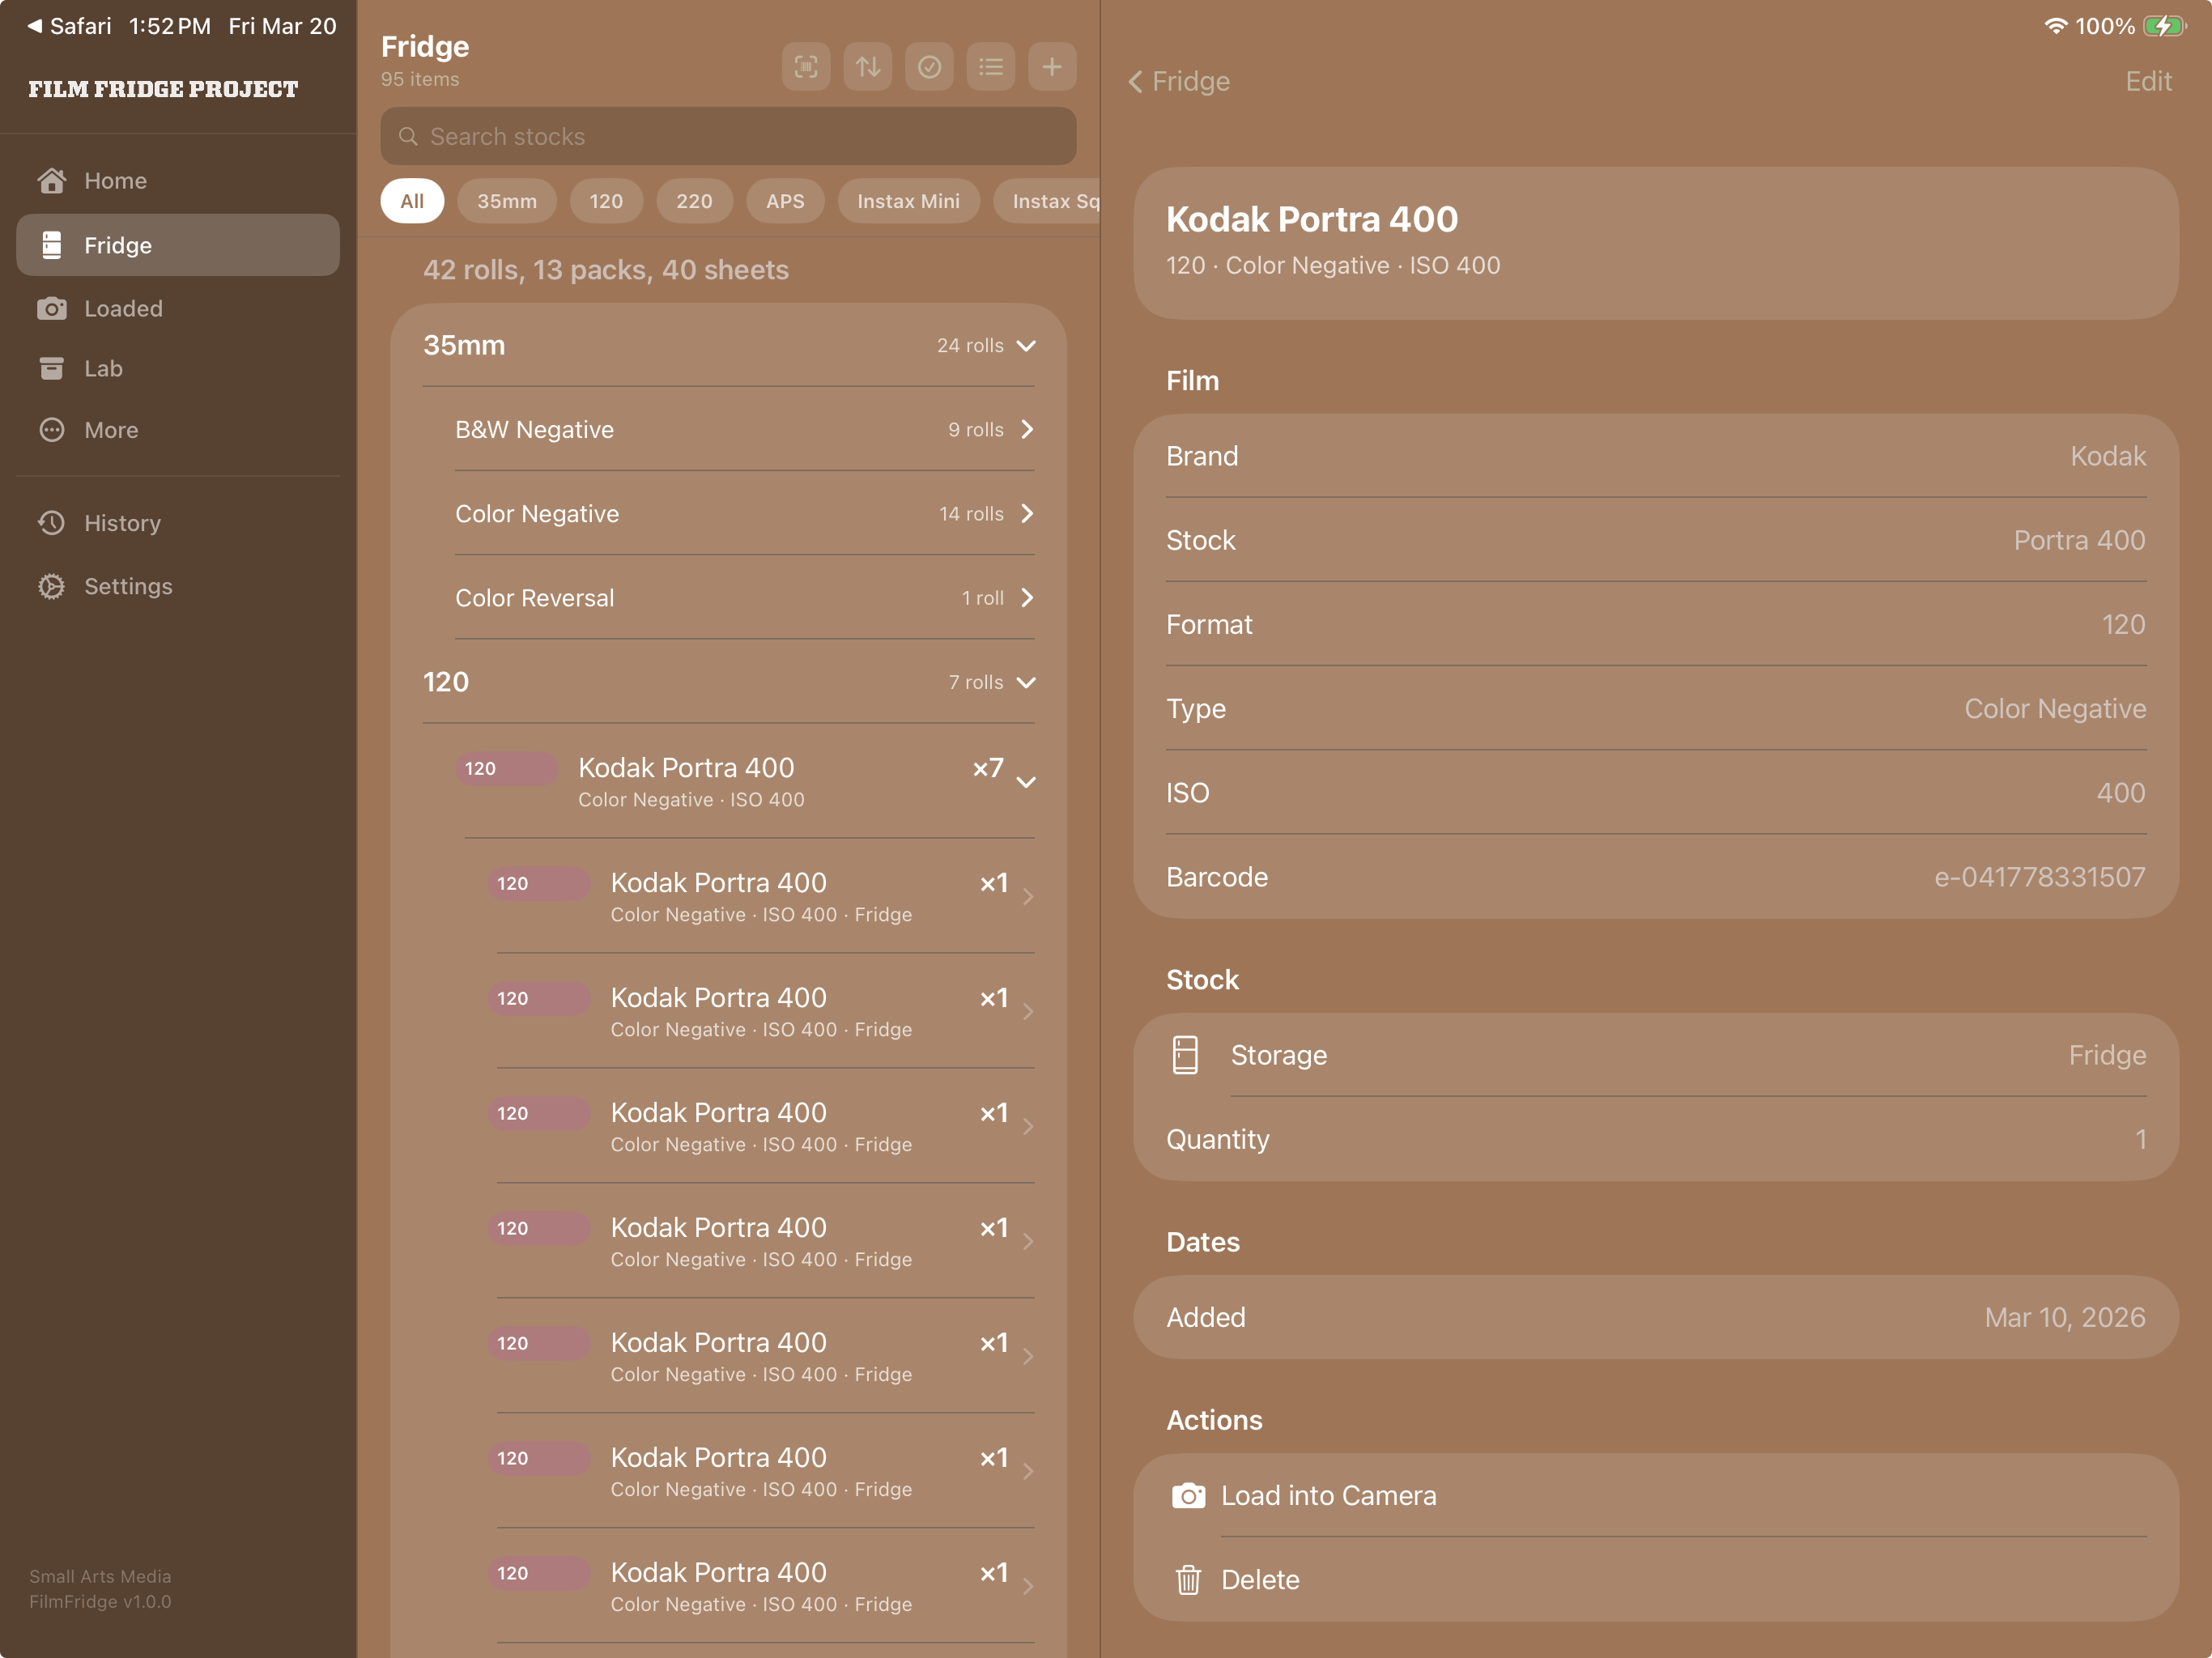Select the APS filter chip

click(x=784, y=201)
